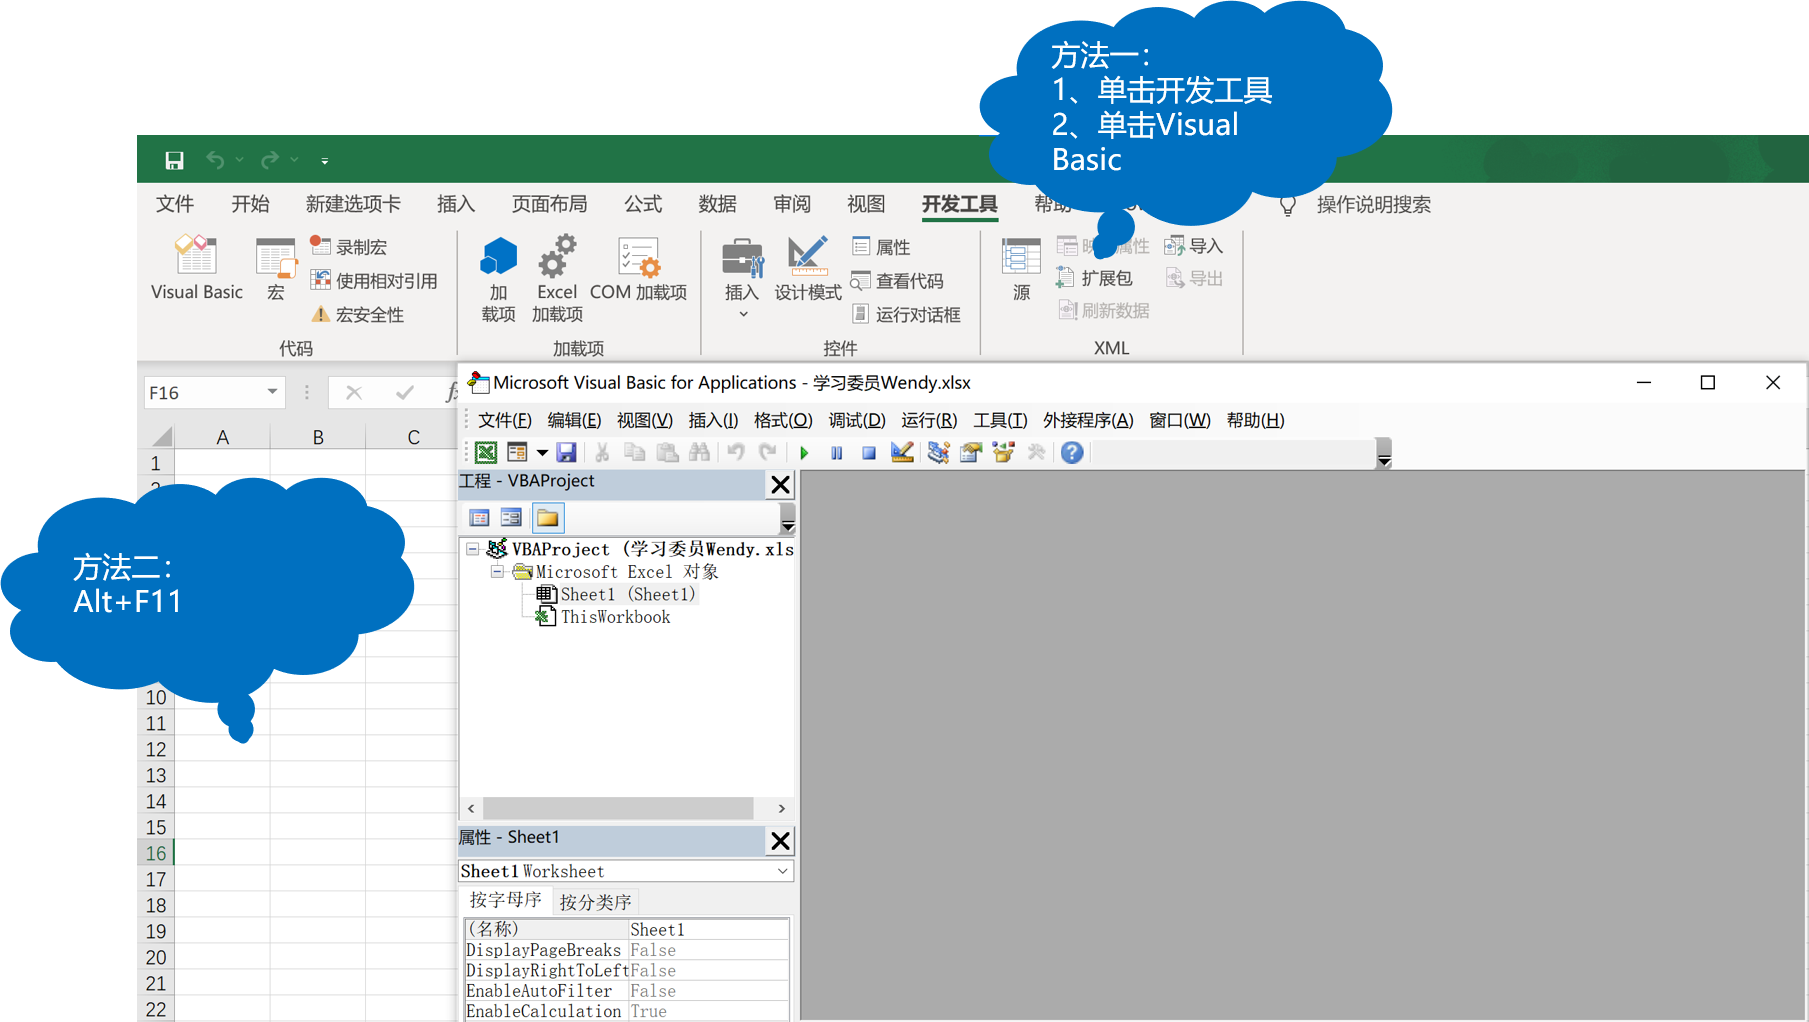
Task: Open VBA 运行(R) menu
Action: coord(929,420)
